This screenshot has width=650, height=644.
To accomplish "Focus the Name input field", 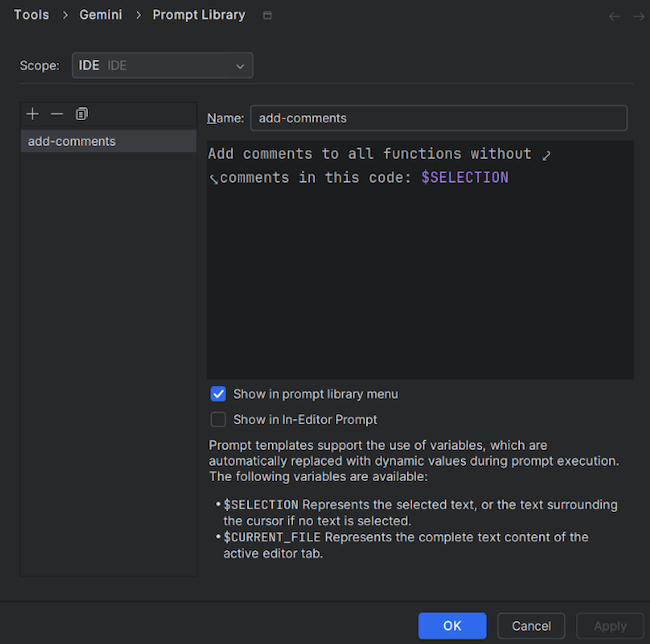I will (438, 118).
